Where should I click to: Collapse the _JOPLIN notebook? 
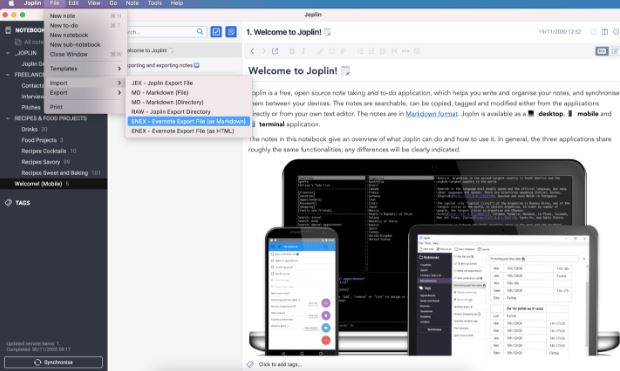pos(8,53)
